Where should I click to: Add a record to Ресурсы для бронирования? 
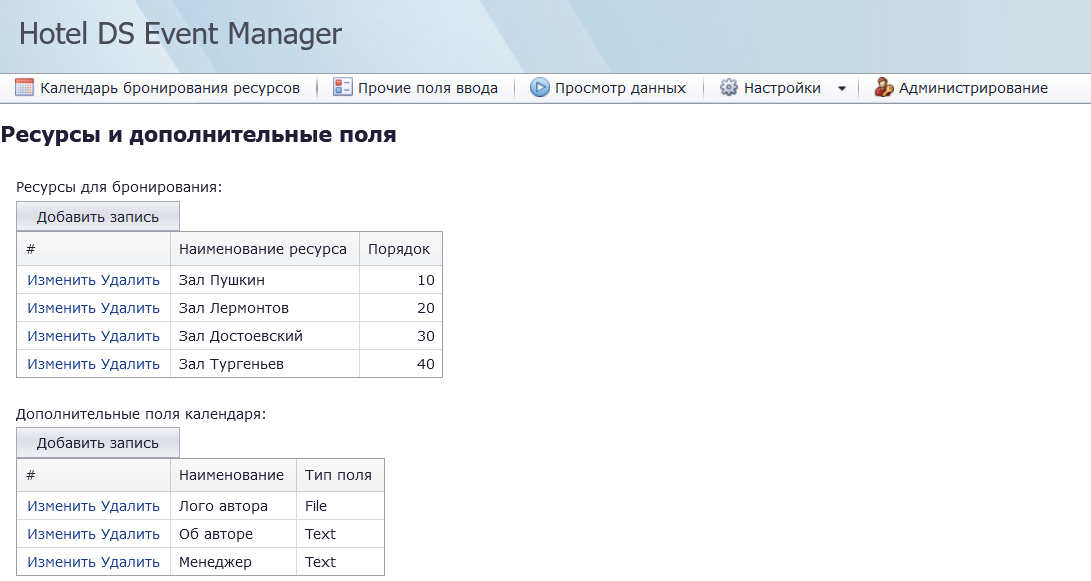point(98,216)
